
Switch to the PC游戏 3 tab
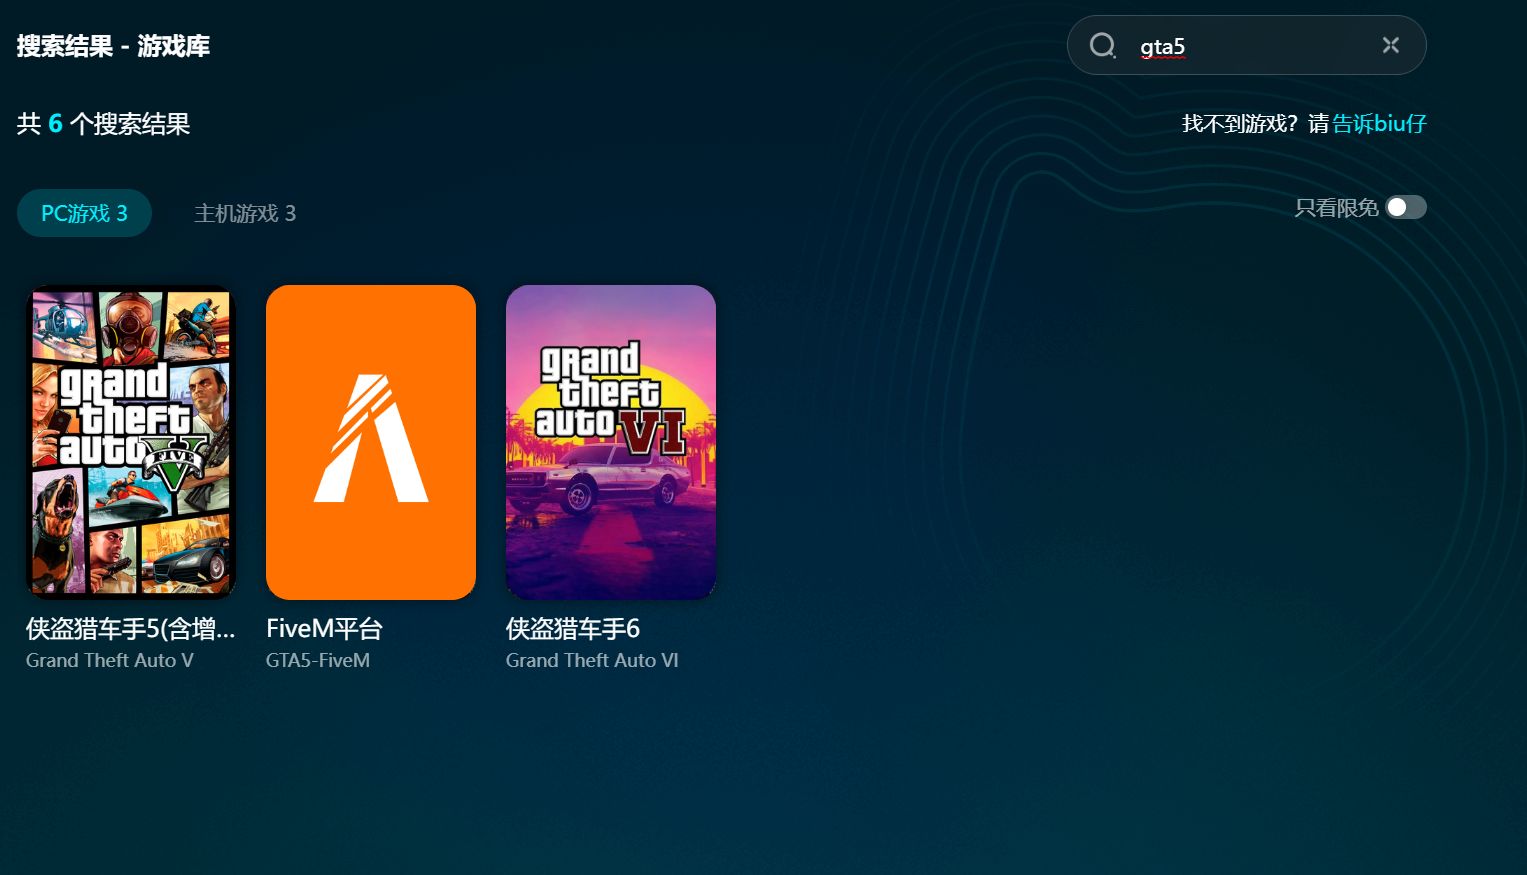pos(84,213)
